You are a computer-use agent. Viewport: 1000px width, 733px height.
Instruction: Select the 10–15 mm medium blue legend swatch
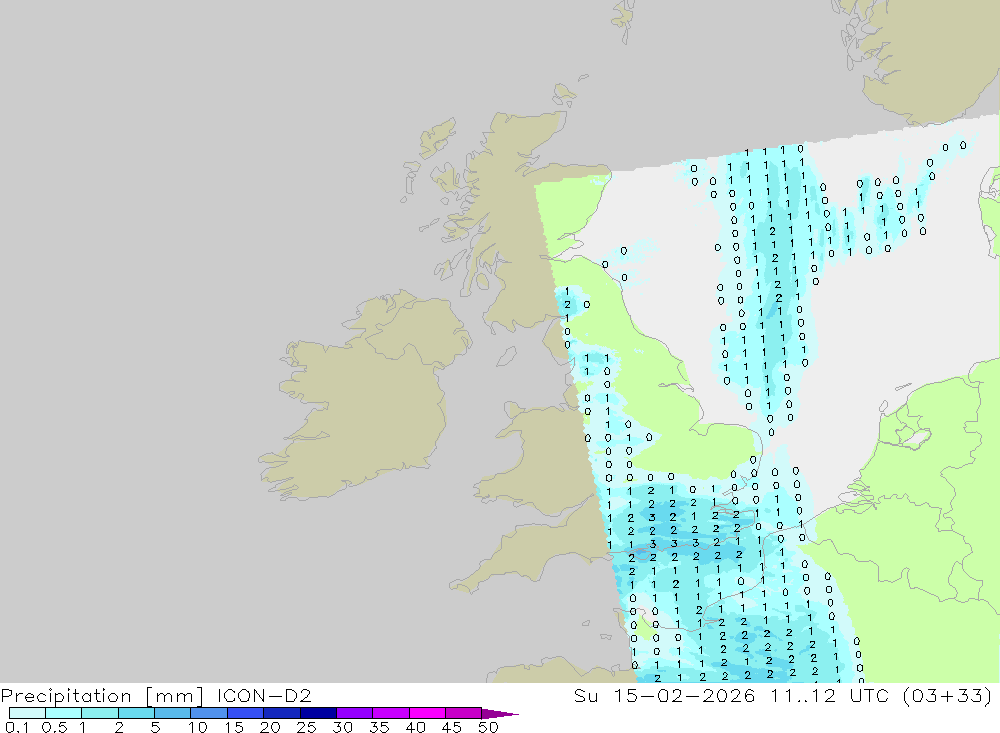tap(209, 713)
